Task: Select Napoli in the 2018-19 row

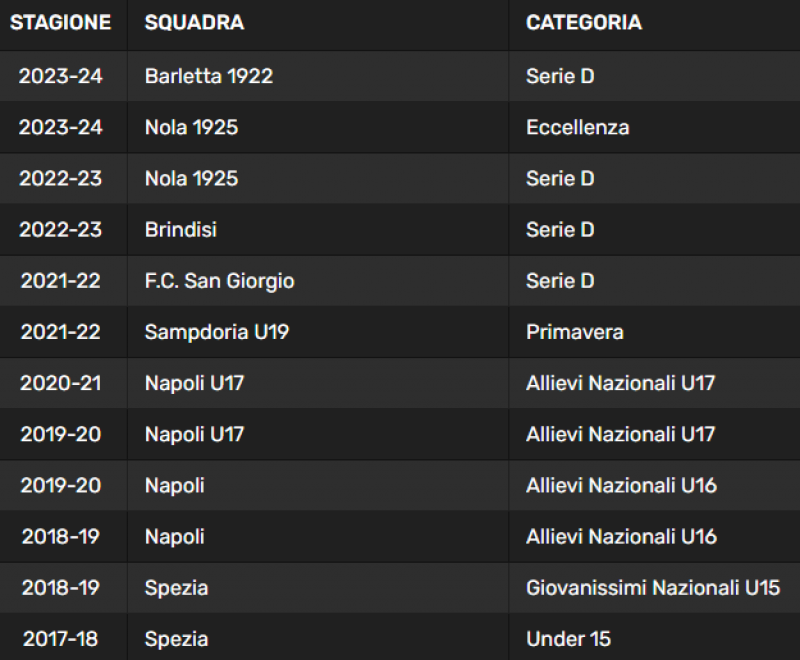Action: pyautogui.click(x=174, y=537)
